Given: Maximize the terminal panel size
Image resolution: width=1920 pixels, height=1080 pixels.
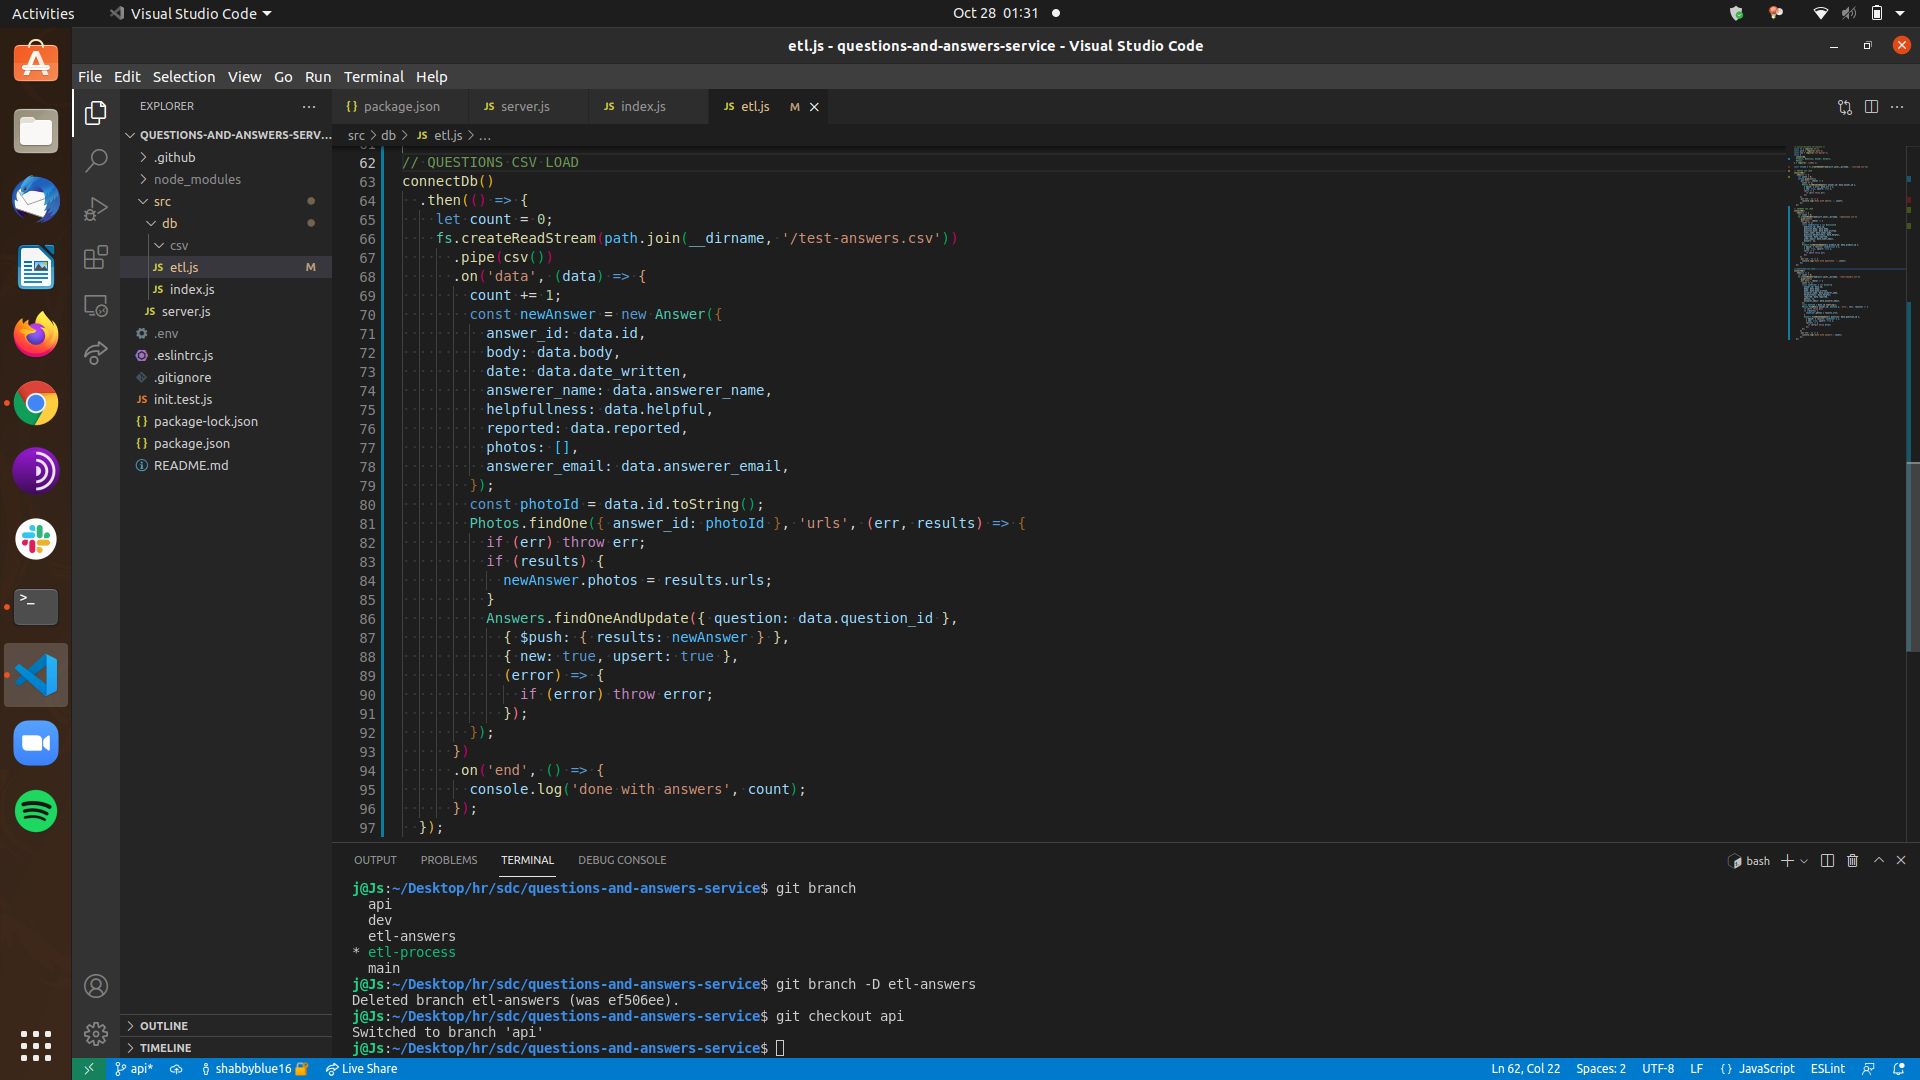Looking at the screenshot, I should [1878, 860].
